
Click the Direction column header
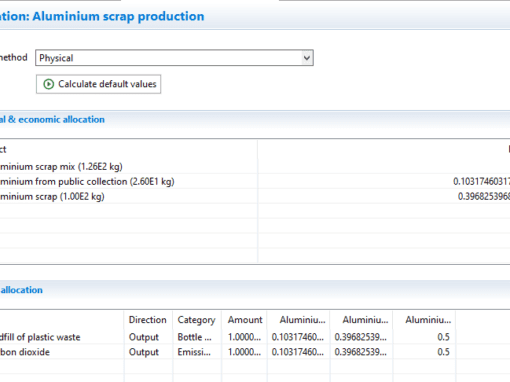(148, 320)
